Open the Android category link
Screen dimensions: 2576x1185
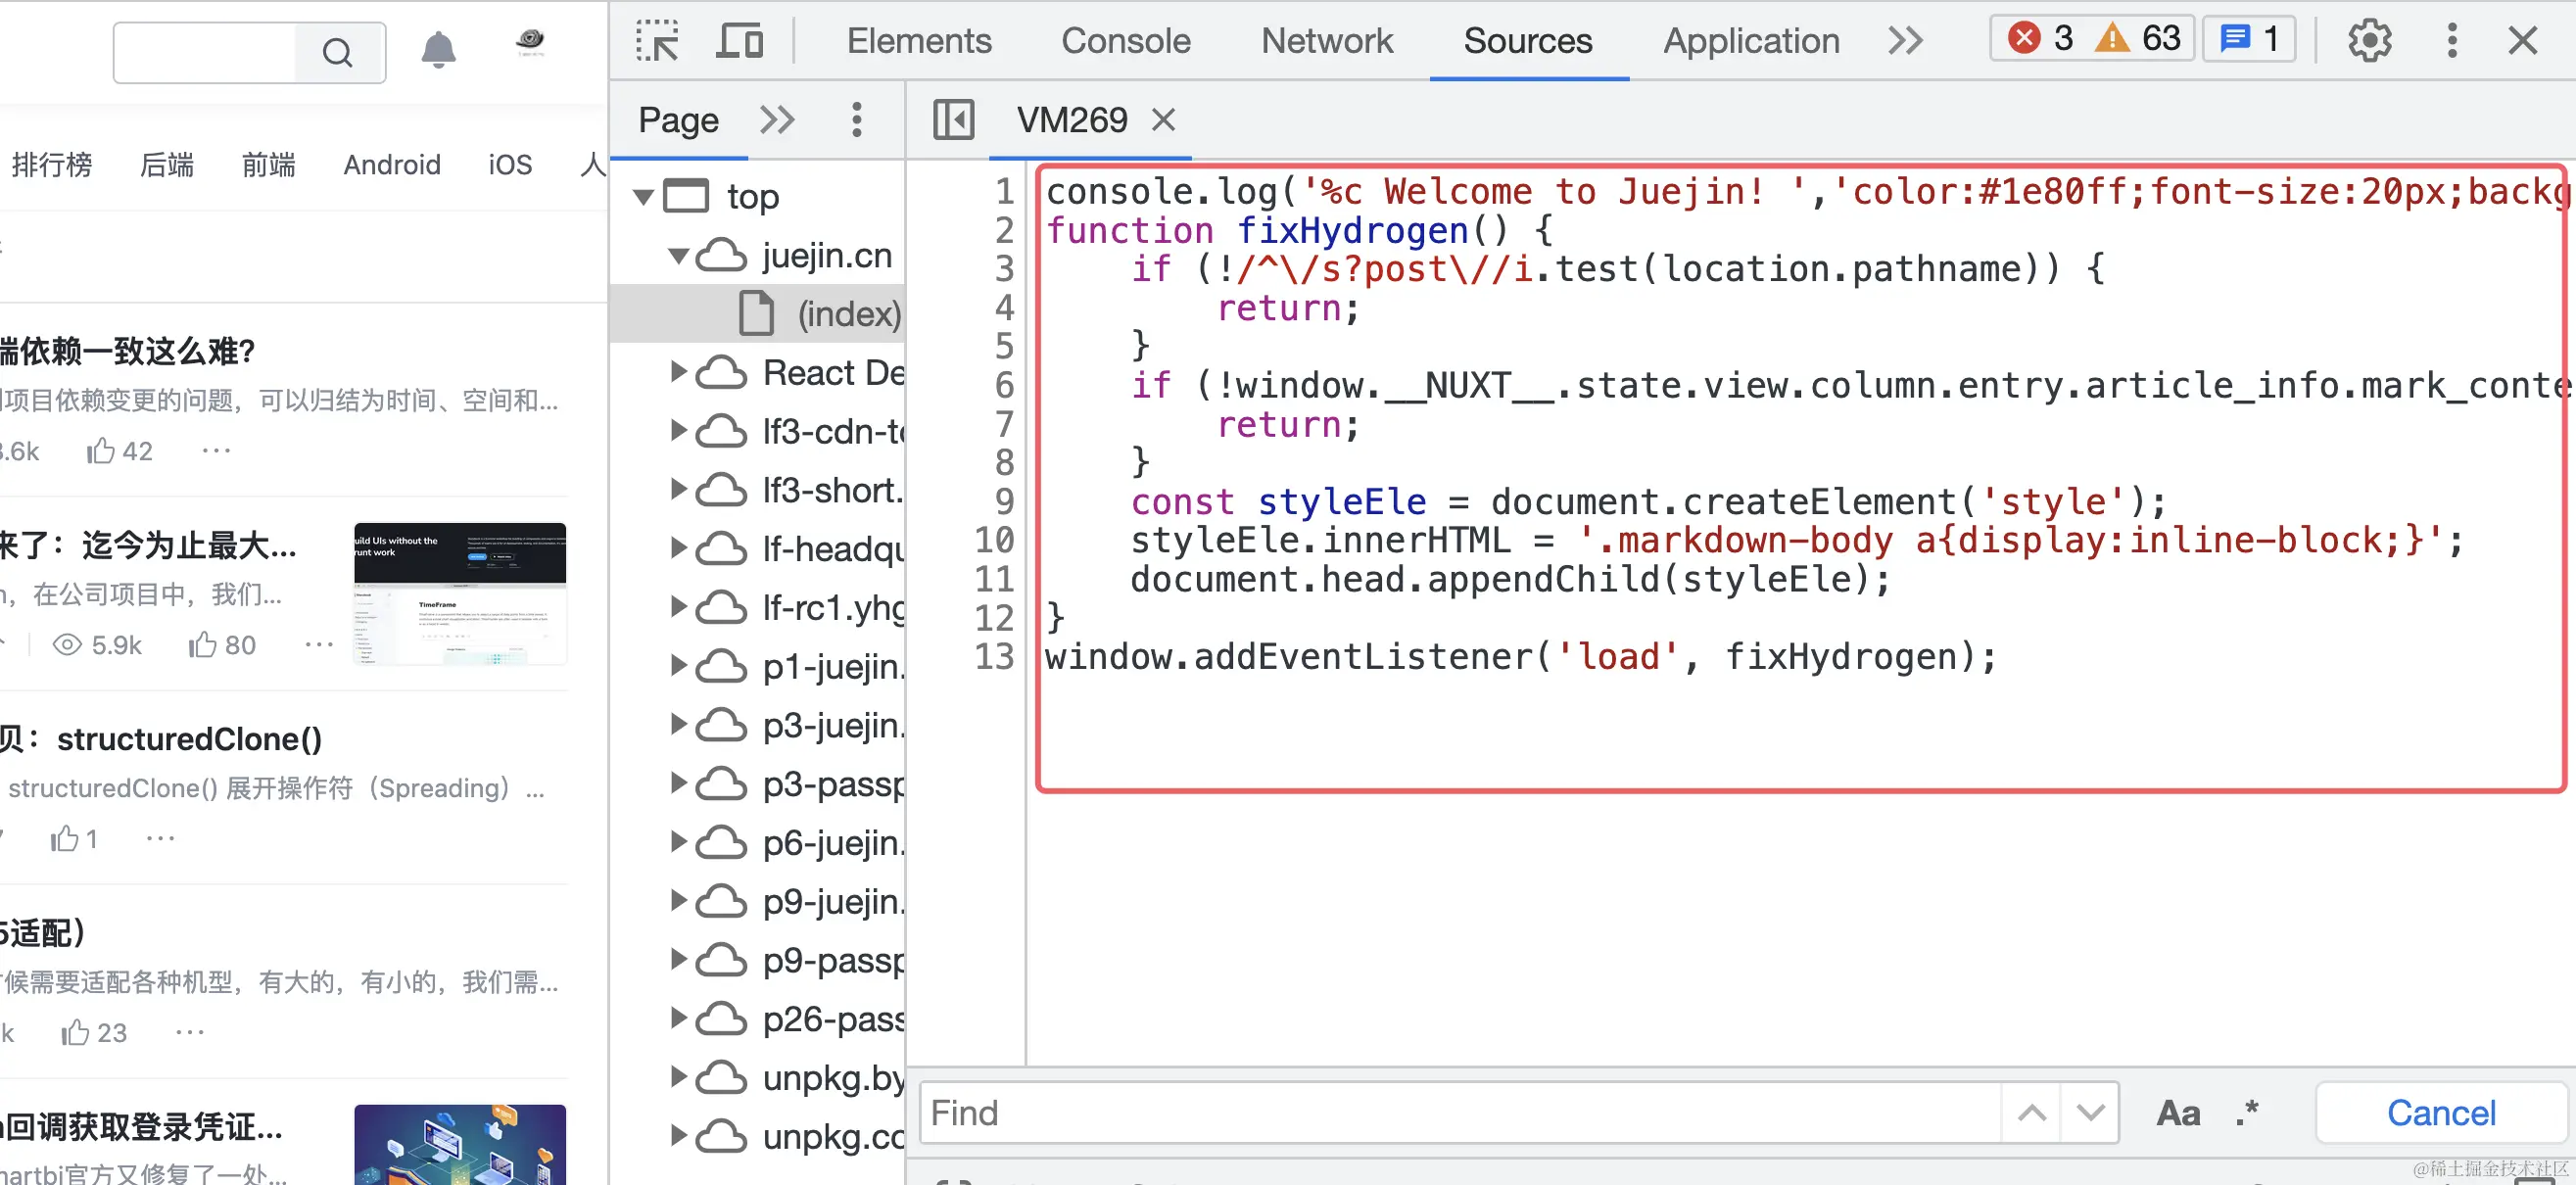click(x=392, y=165)
